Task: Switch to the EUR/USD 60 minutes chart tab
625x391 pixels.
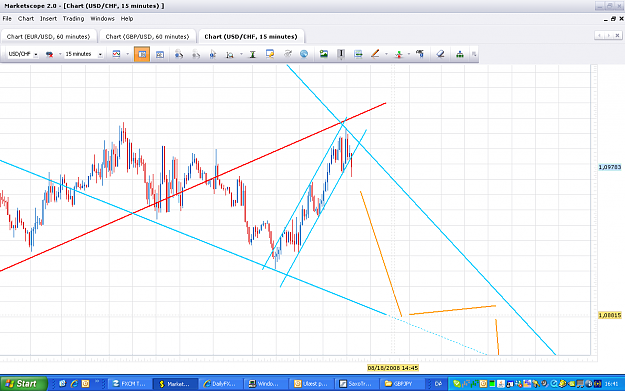Action: pos(49,36)
